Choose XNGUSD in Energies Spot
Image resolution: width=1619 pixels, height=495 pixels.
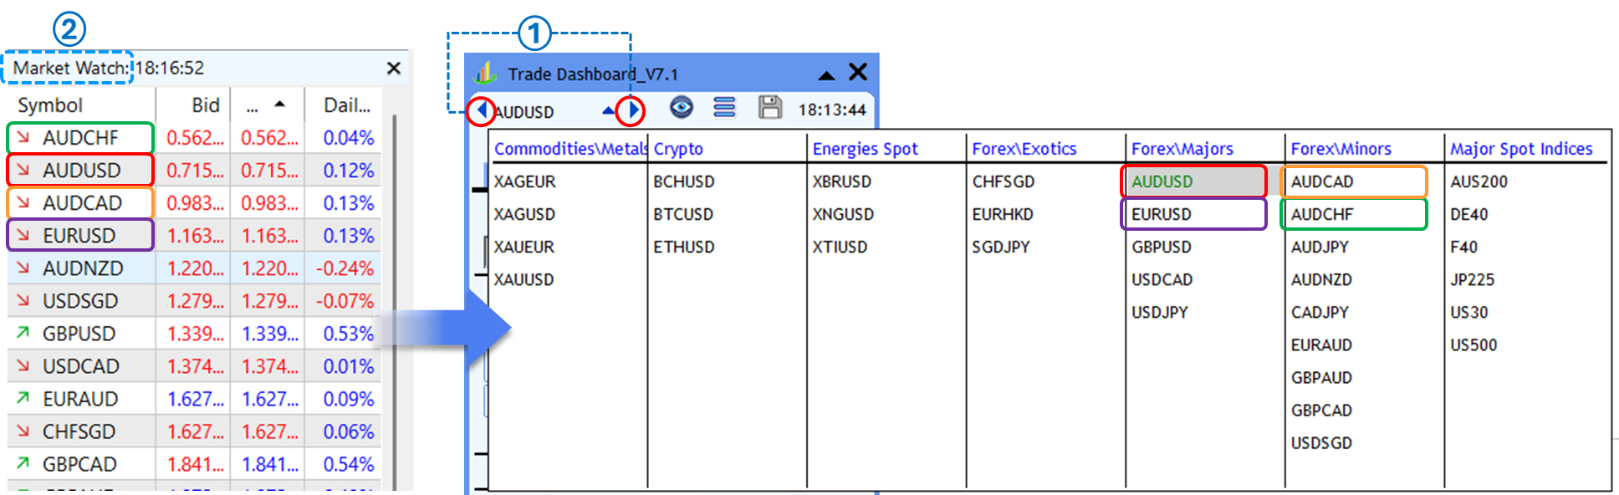coord(843,215)
